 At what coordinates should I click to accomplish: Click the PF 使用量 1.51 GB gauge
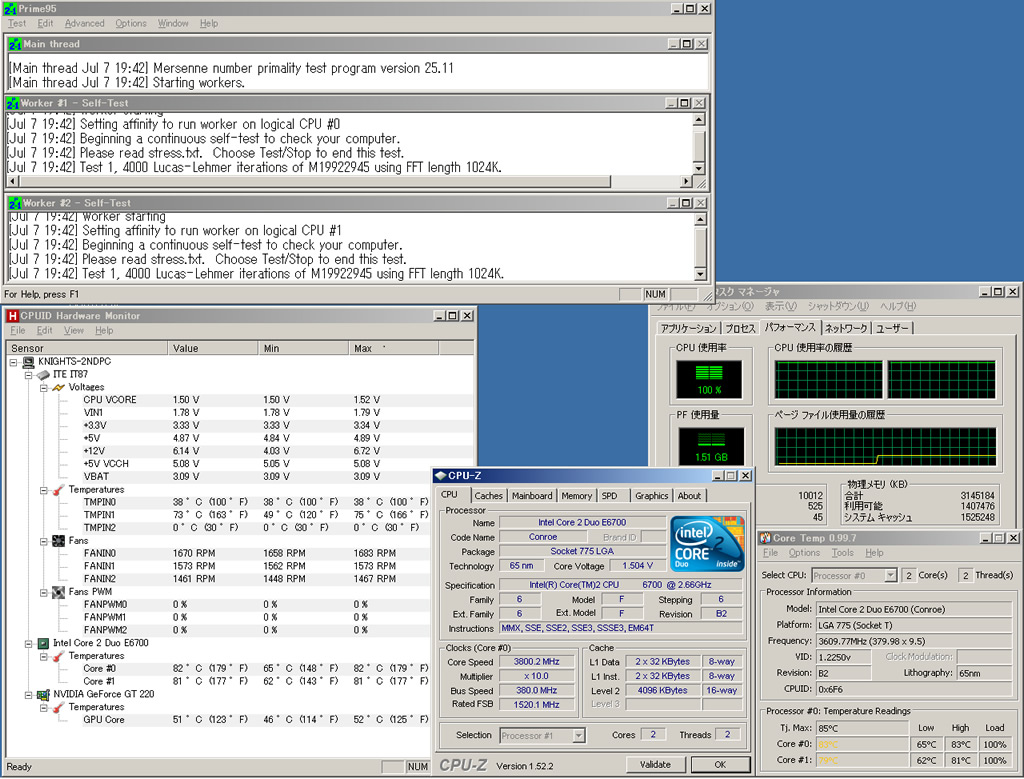[x=711, y=446]
